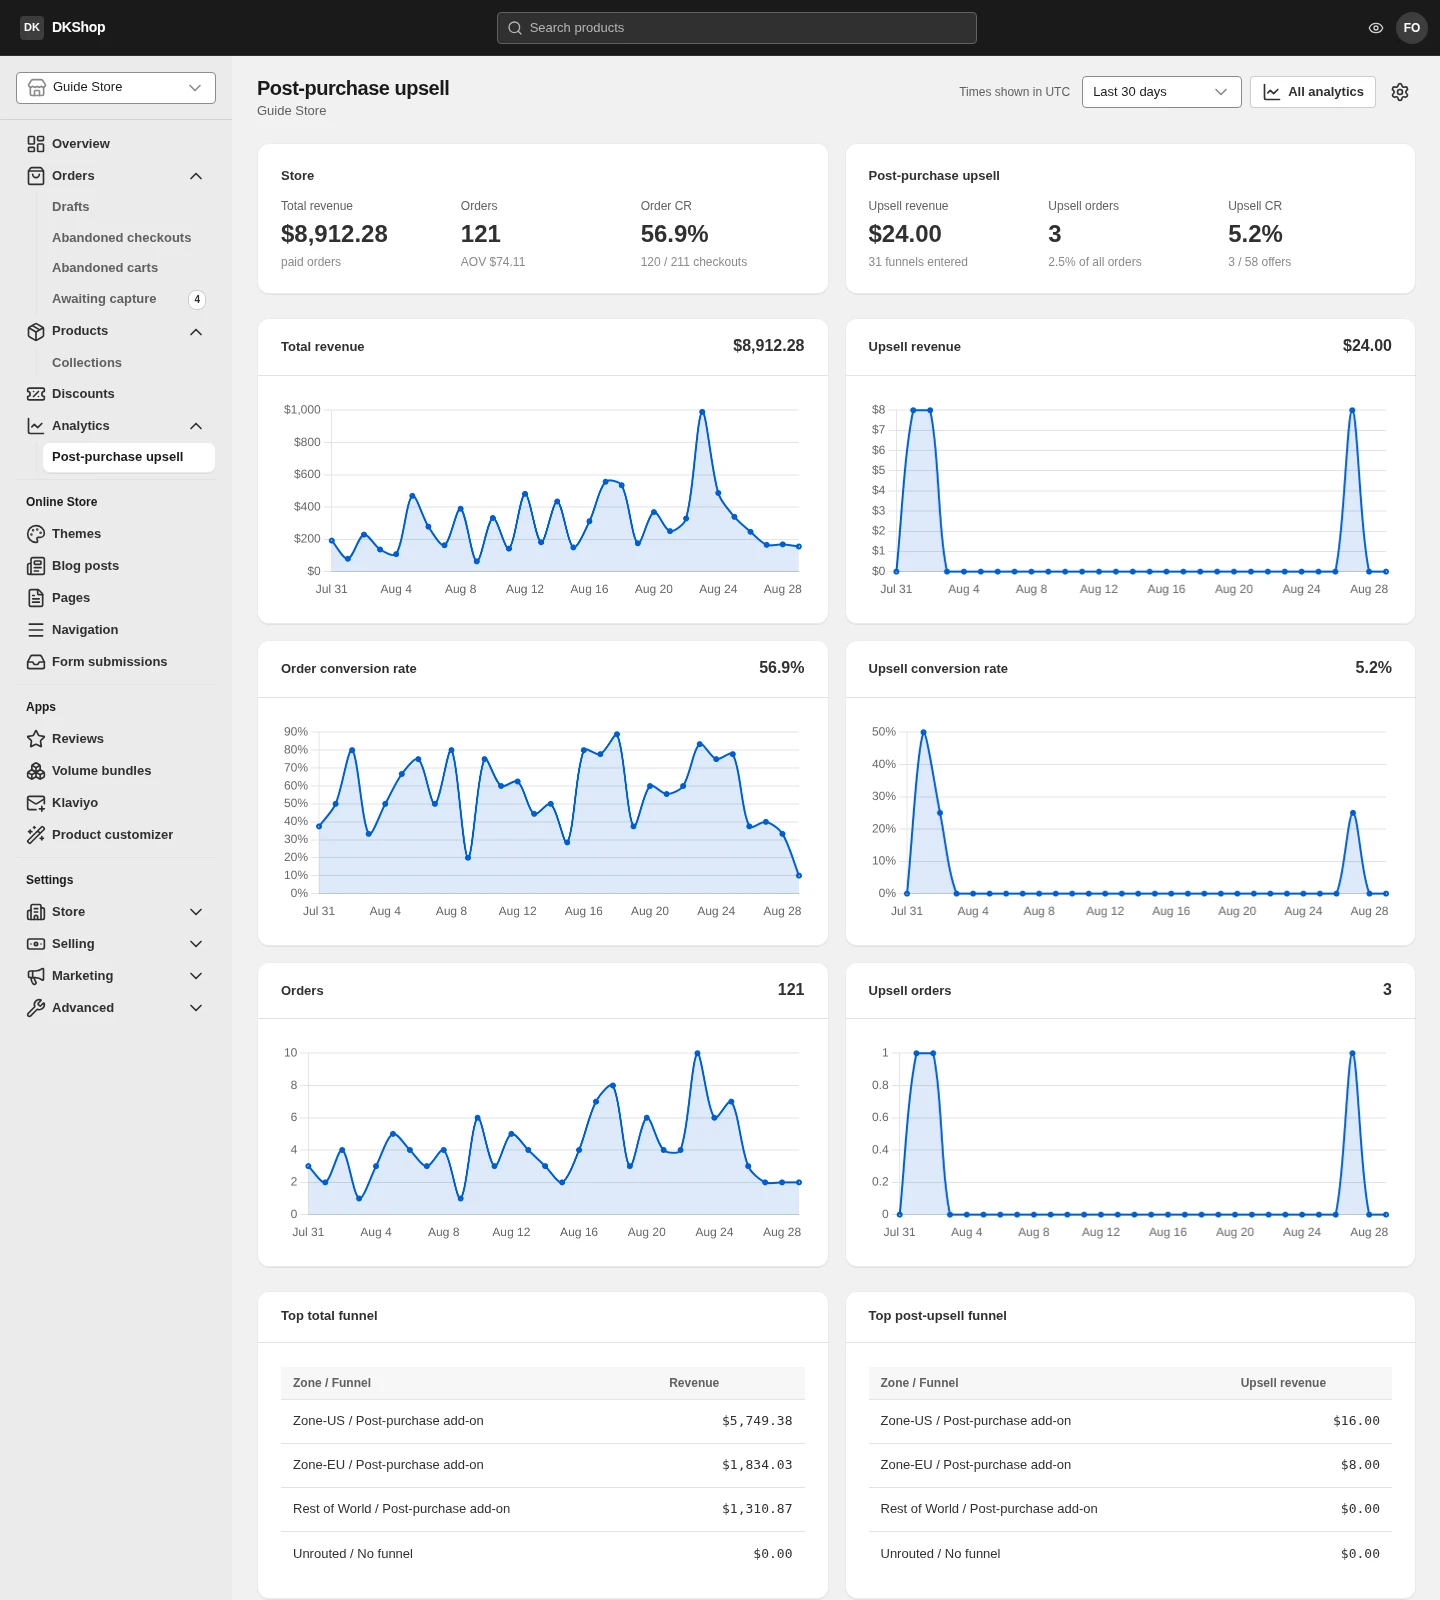Image resolution: width=1440 pixels, height=1600 pixels.
Task: Click the Advanced wrench icon
Action: [36, 1008]
